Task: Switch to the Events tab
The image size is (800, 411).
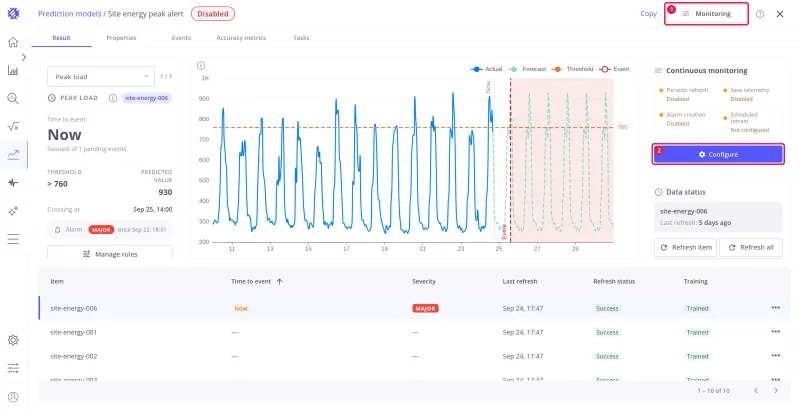Action: click(181, 38)
